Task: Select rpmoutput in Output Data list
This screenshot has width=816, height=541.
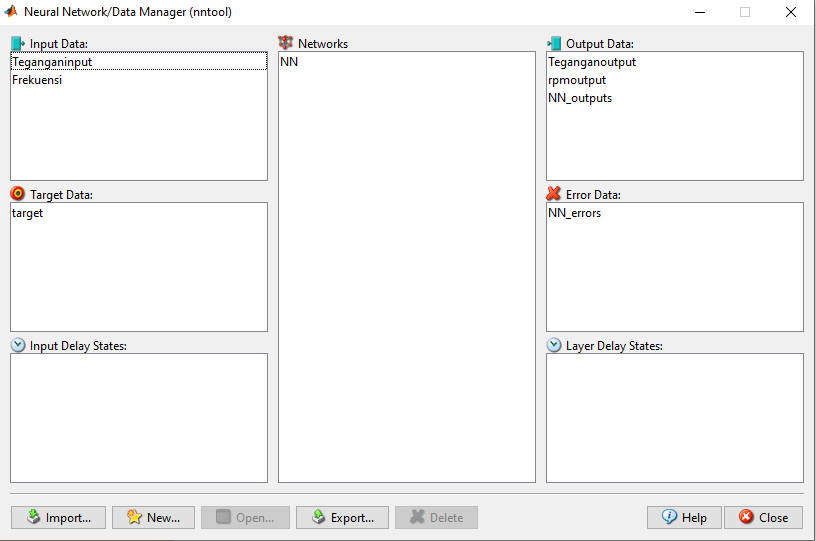Action: (x=675, y=80)
